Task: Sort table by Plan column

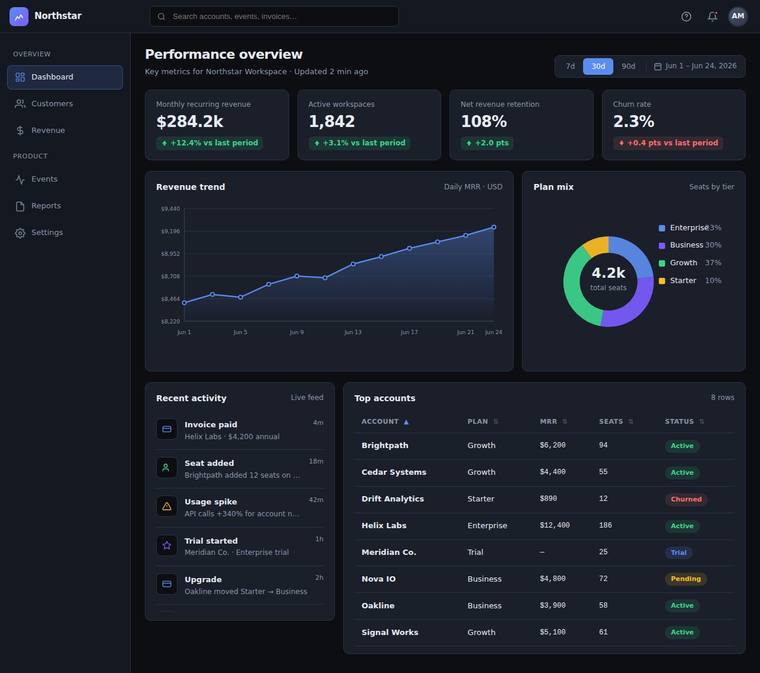Action: 482,422
